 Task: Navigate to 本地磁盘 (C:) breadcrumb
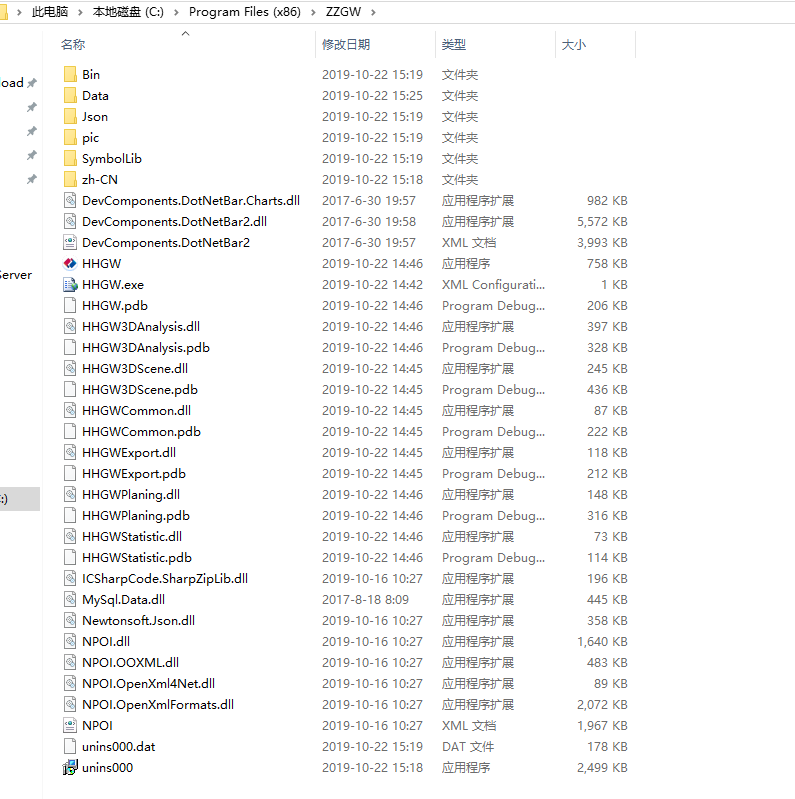(128, 12)
